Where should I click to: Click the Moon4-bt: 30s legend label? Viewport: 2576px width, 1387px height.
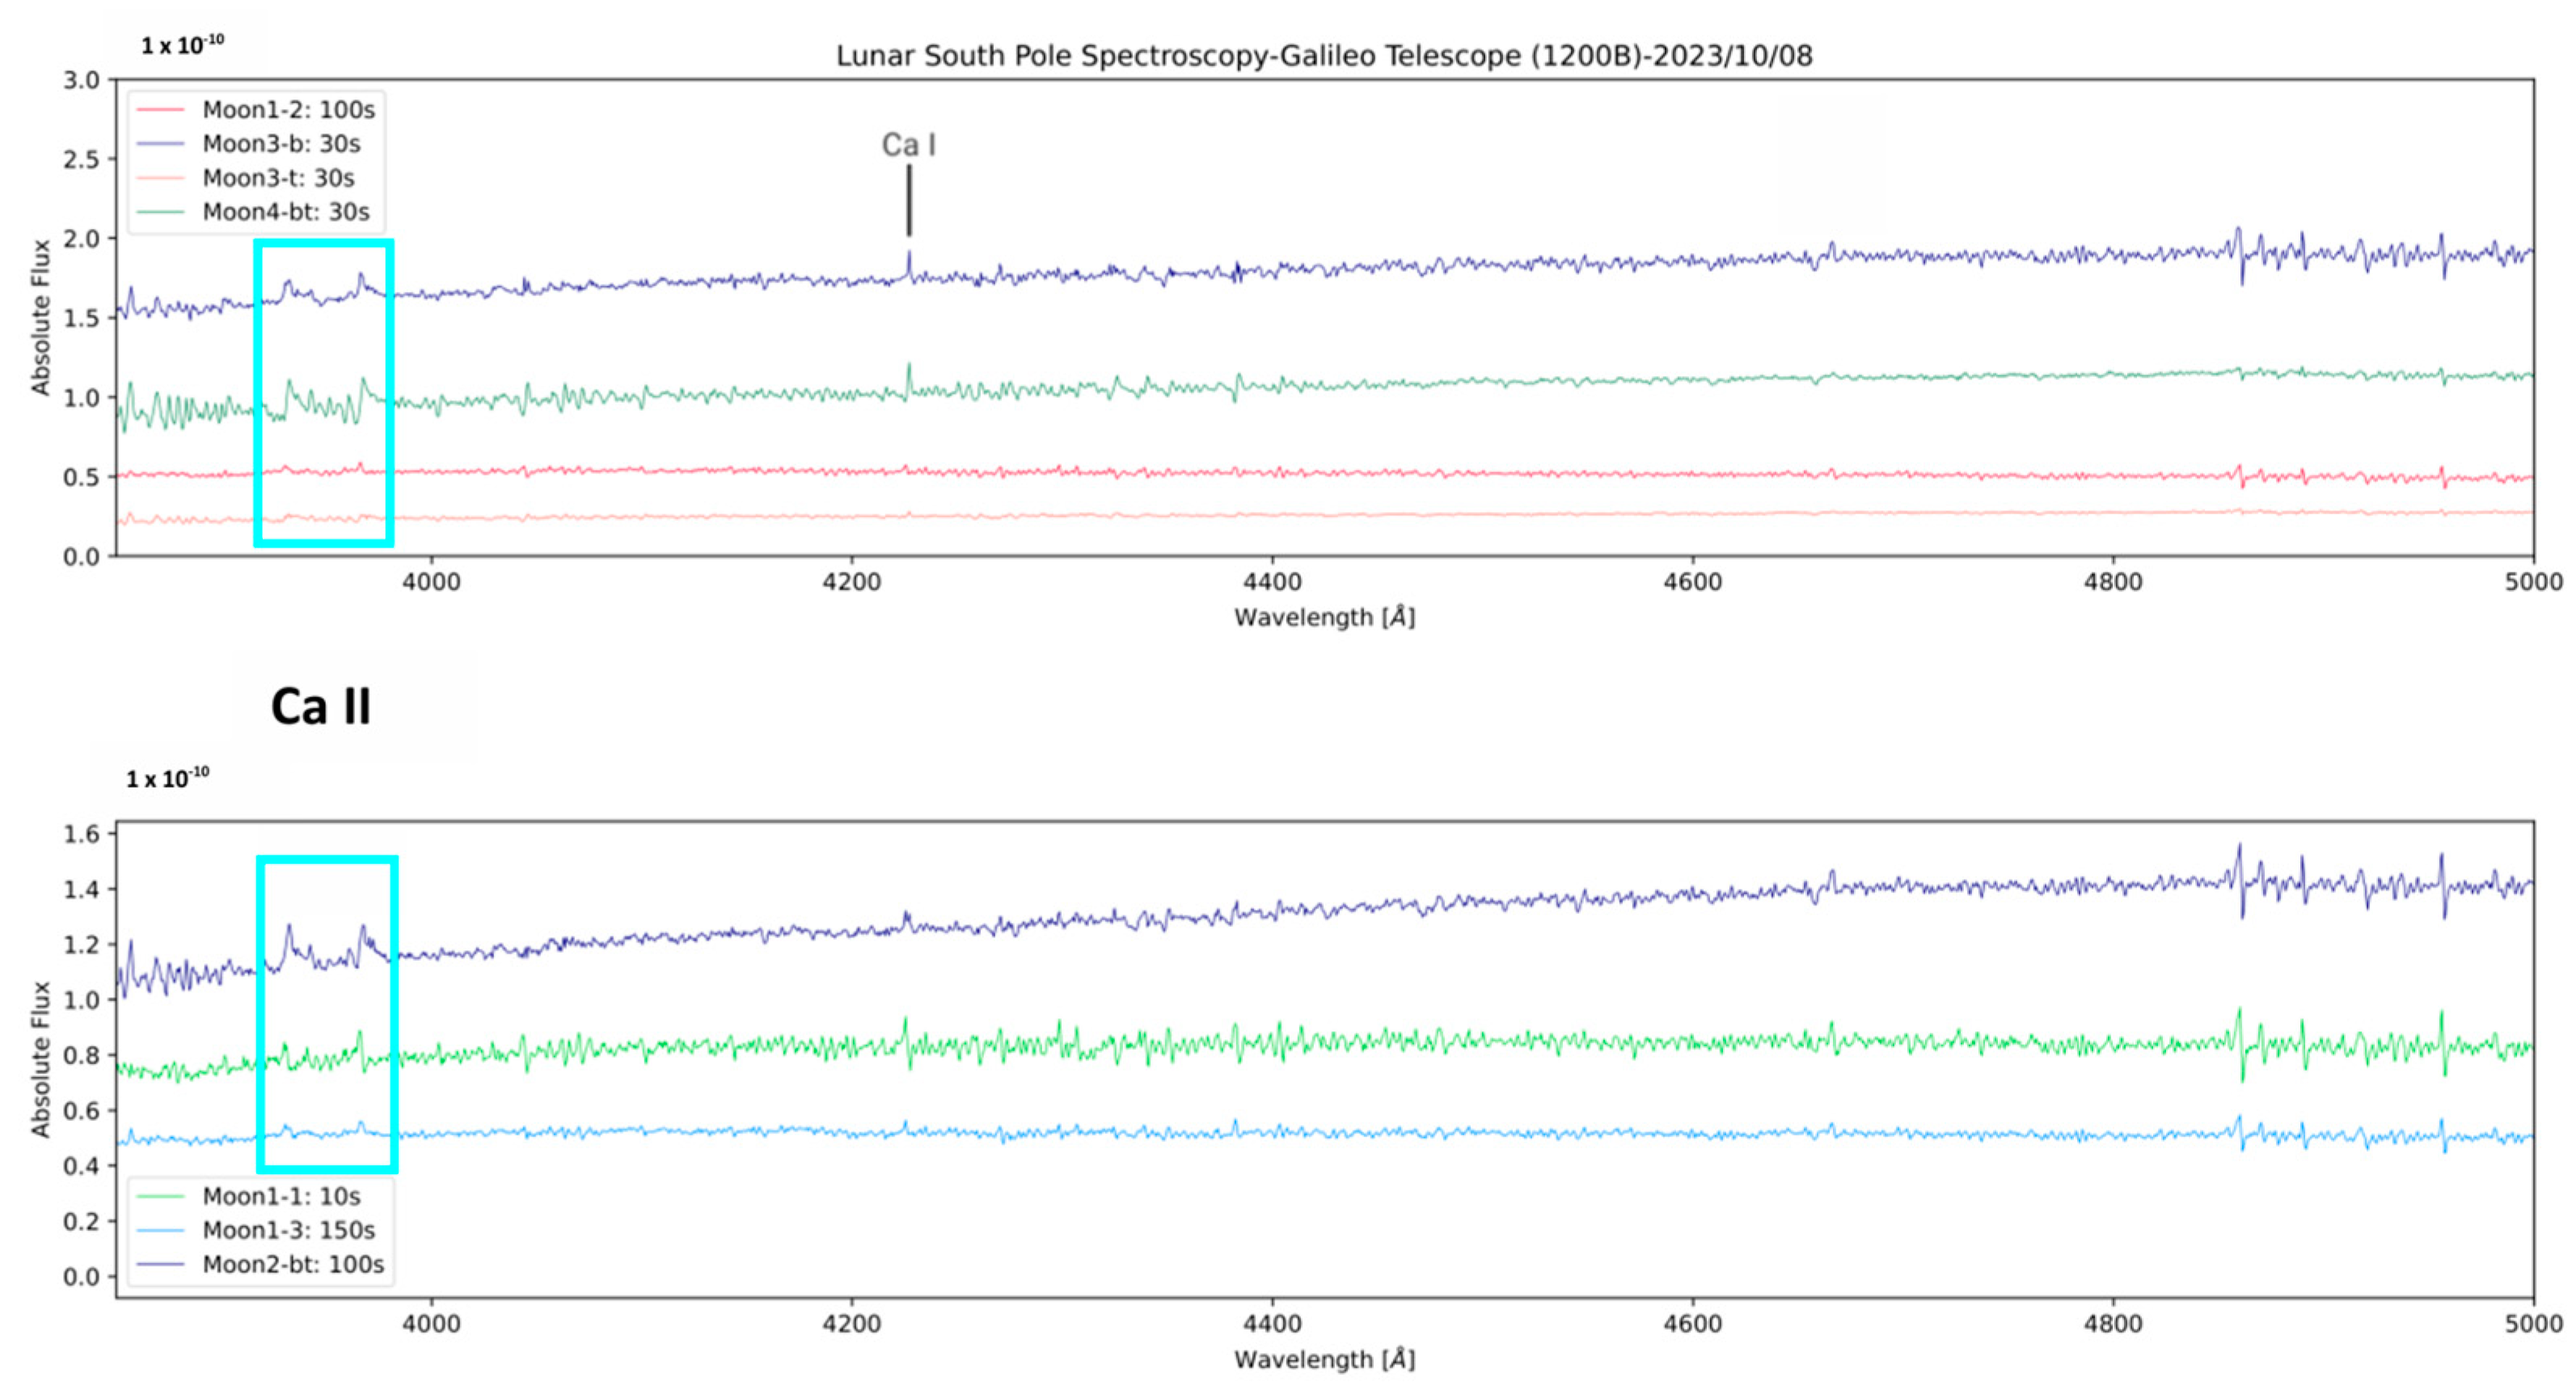286,212
